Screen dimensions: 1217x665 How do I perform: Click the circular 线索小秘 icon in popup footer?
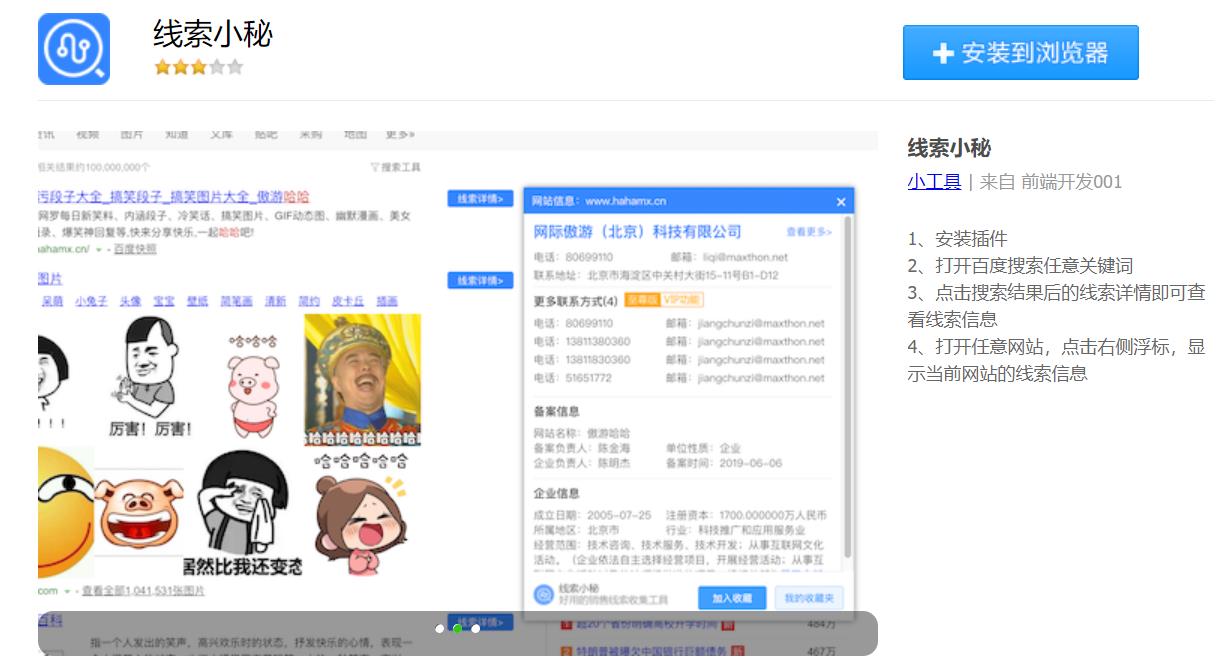tap(542, 593)
